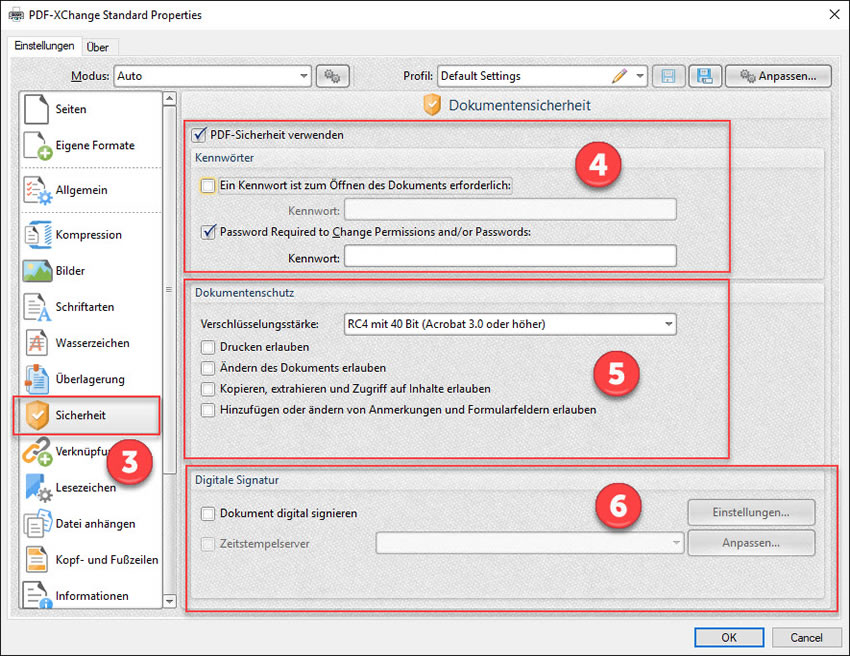Select the Kopf- und Fußzeilen icon
Viewport: 850px width, 656px height.
tap(37, 559)
